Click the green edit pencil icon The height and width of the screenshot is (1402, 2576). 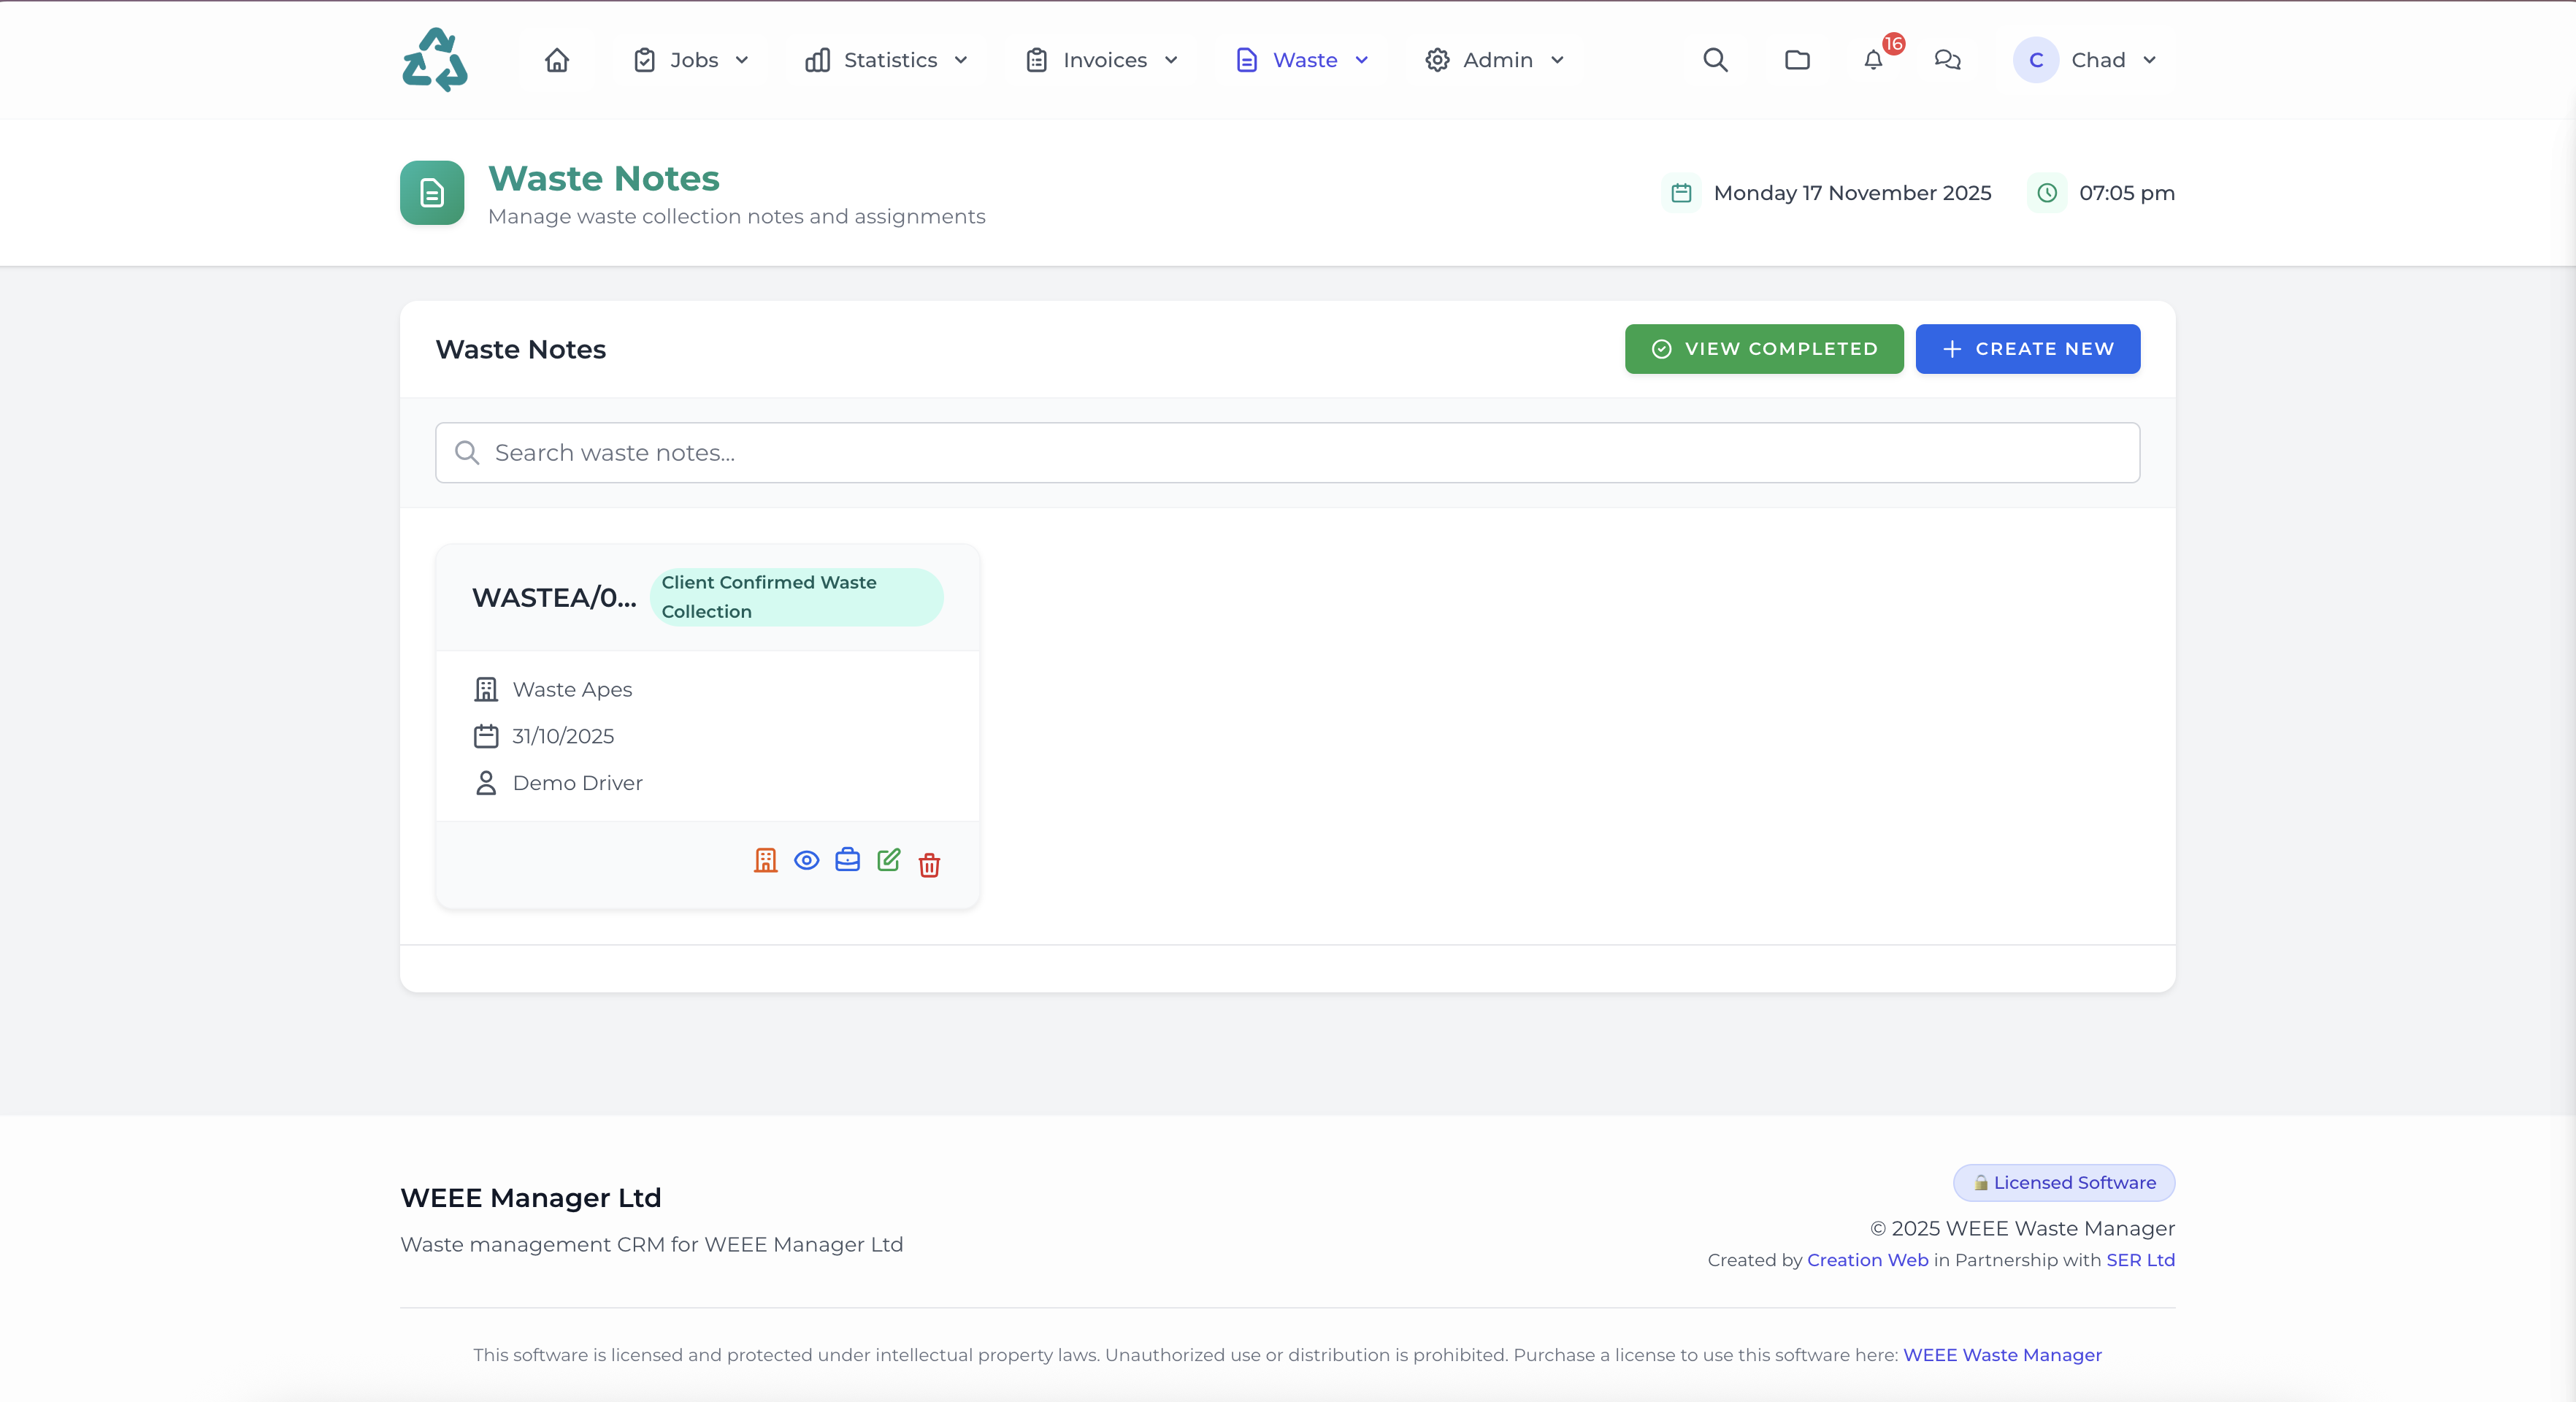888,860
